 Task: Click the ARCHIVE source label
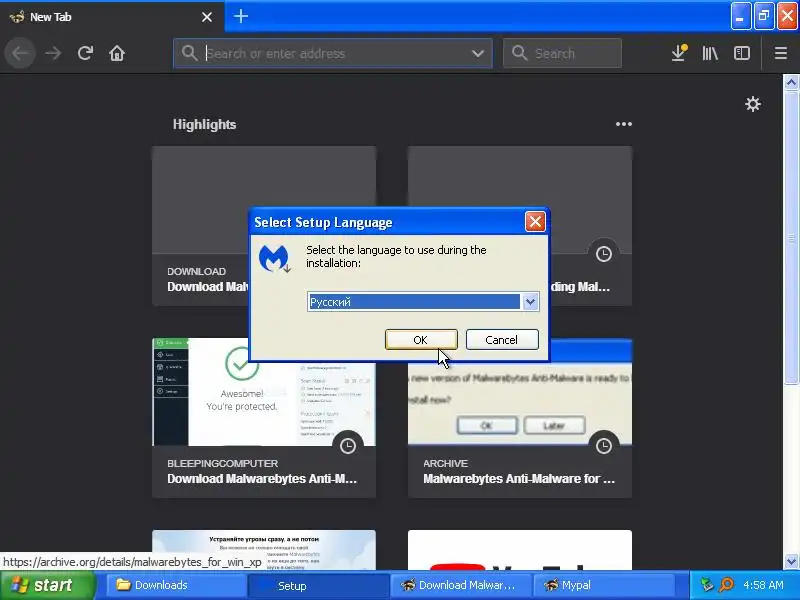445,463
